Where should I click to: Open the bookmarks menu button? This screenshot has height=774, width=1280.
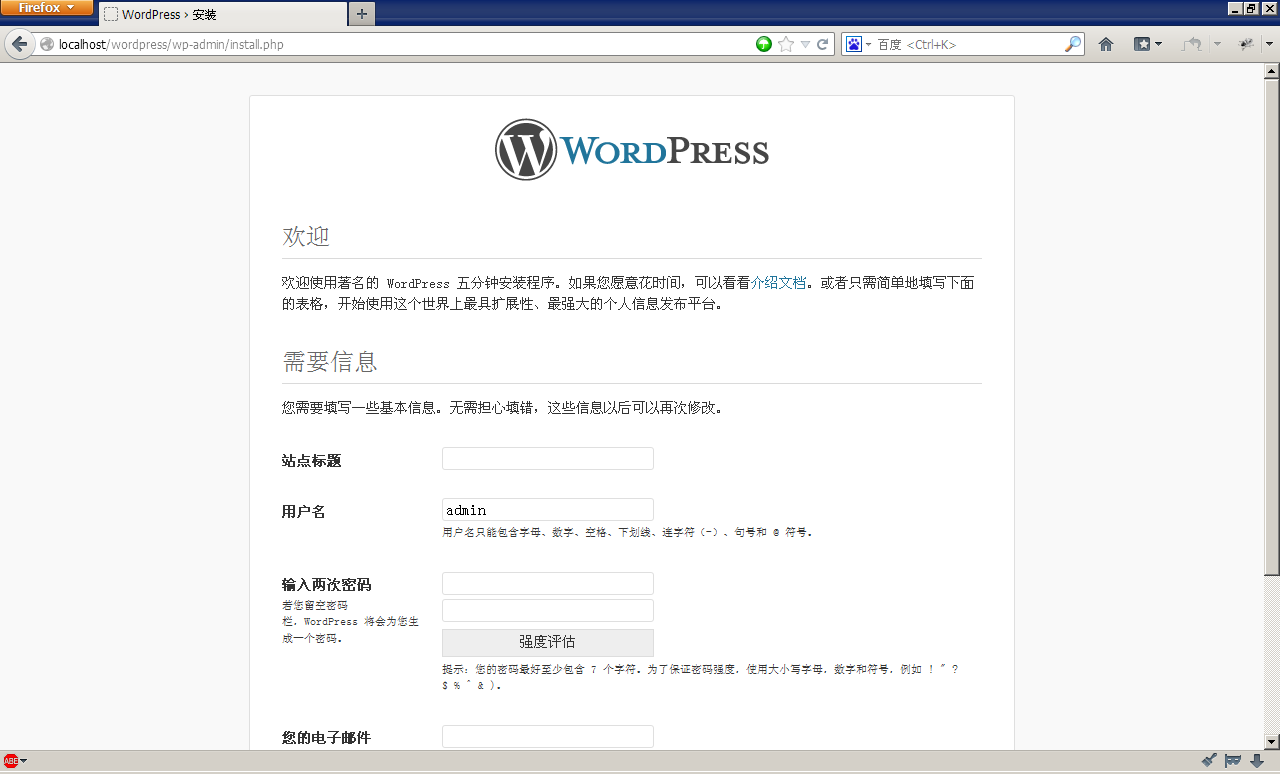point(1147,44)
